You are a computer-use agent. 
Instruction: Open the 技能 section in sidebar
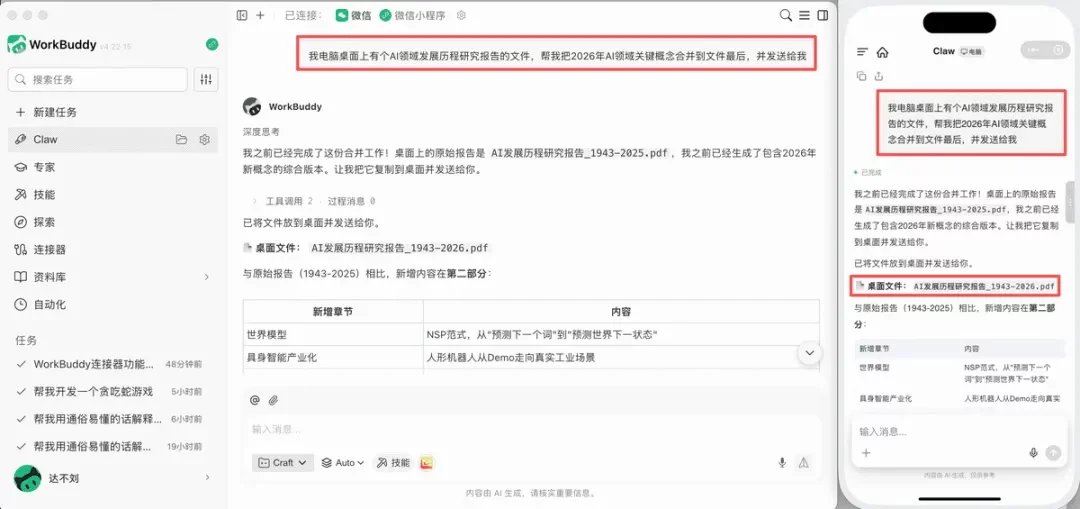[113, 194]
